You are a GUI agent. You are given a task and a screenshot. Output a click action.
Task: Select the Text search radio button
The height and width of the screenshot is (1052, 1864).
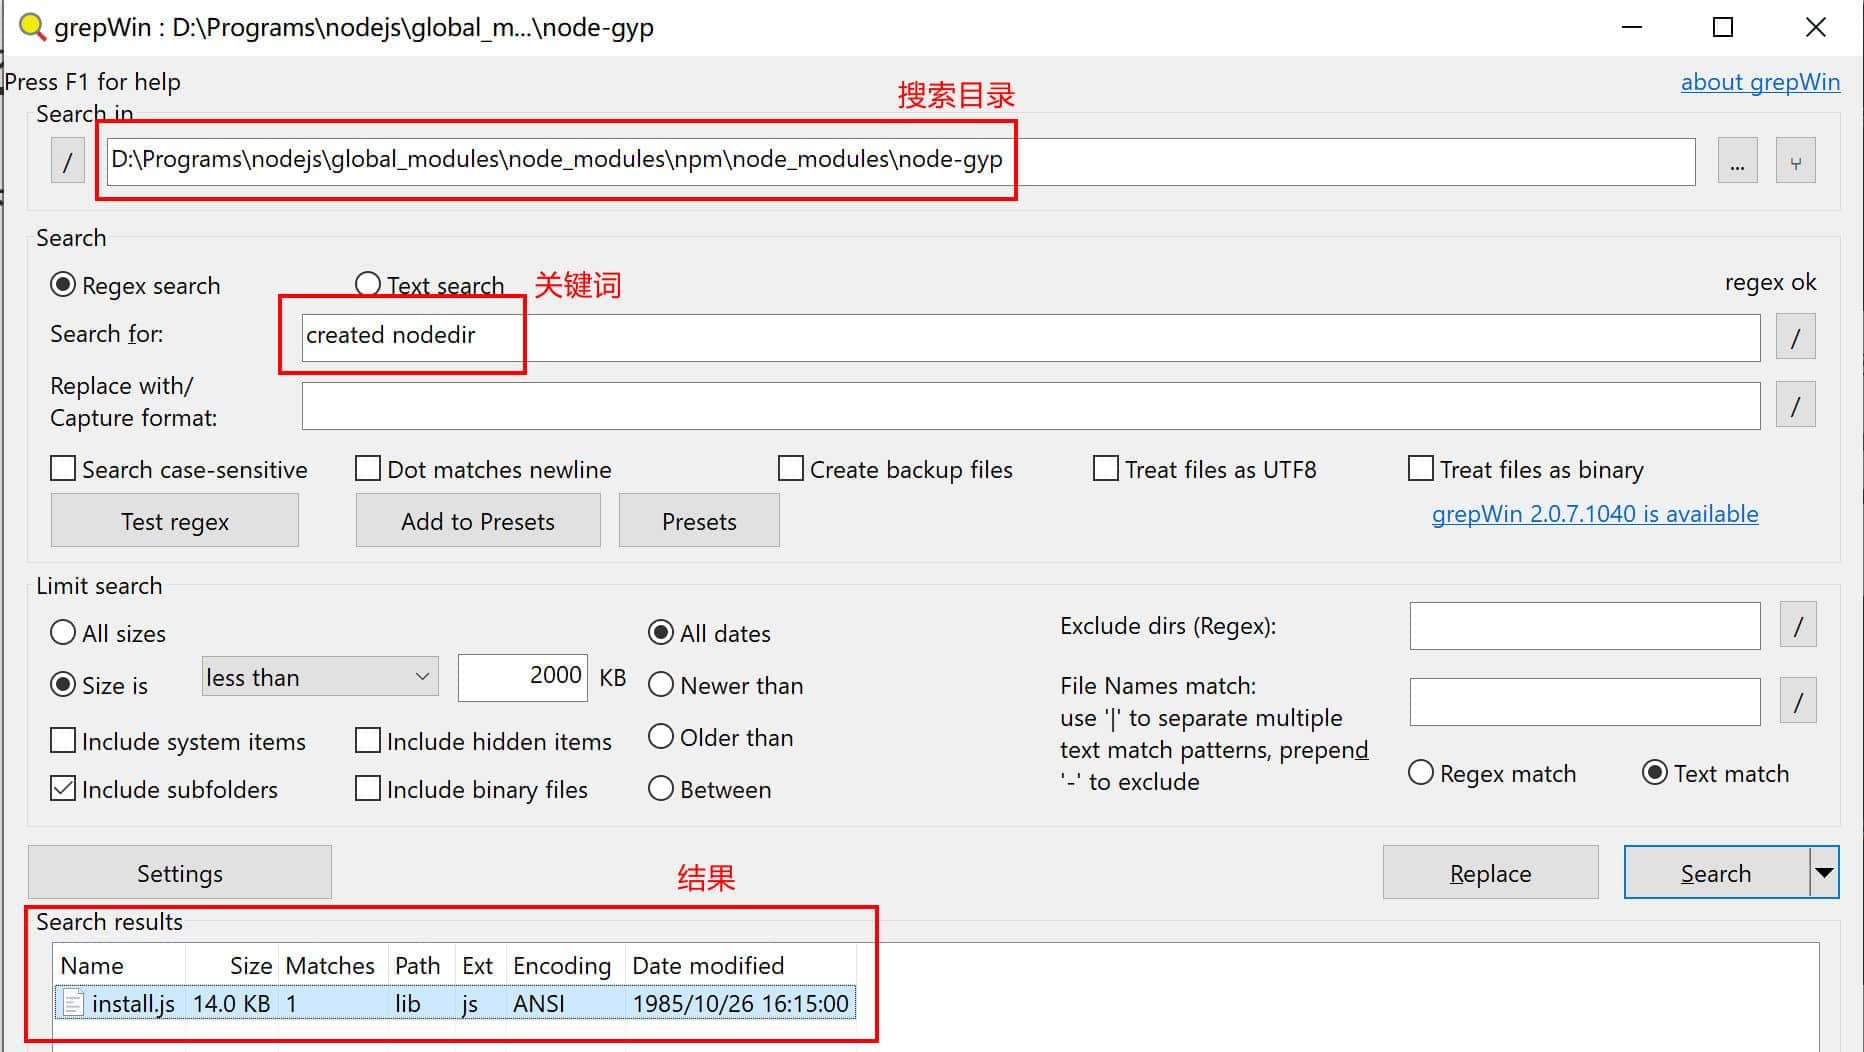click(x=368, y=285)
